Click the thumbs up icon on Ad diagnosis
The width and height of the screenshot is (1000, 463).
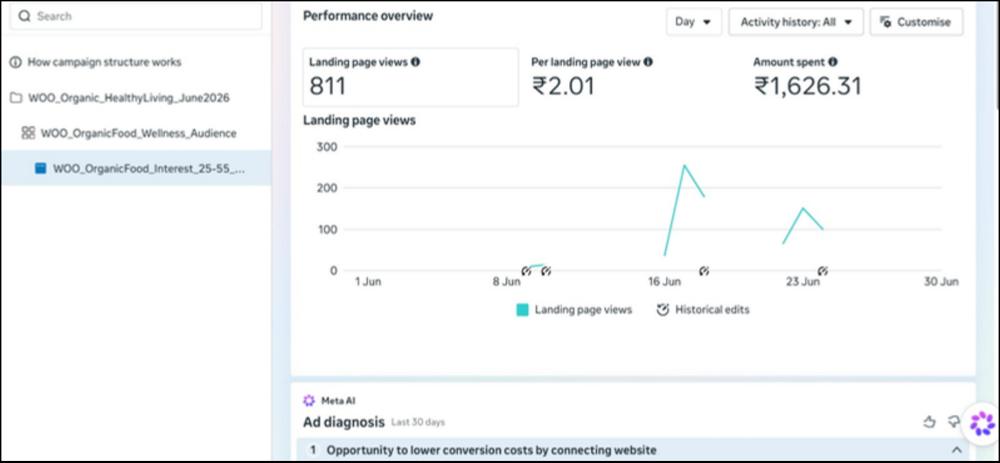929,422
